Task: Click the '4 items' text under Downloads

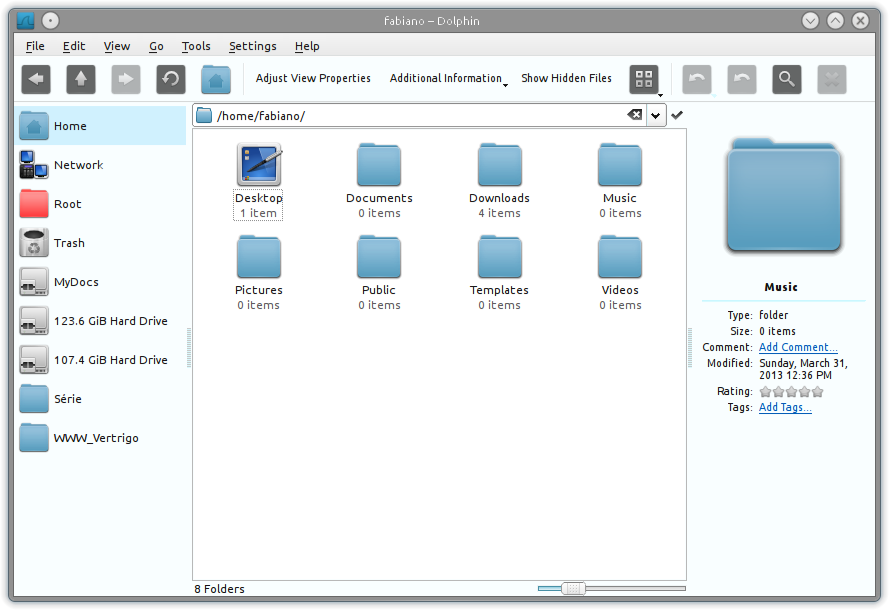Action: tap(499, 213)
